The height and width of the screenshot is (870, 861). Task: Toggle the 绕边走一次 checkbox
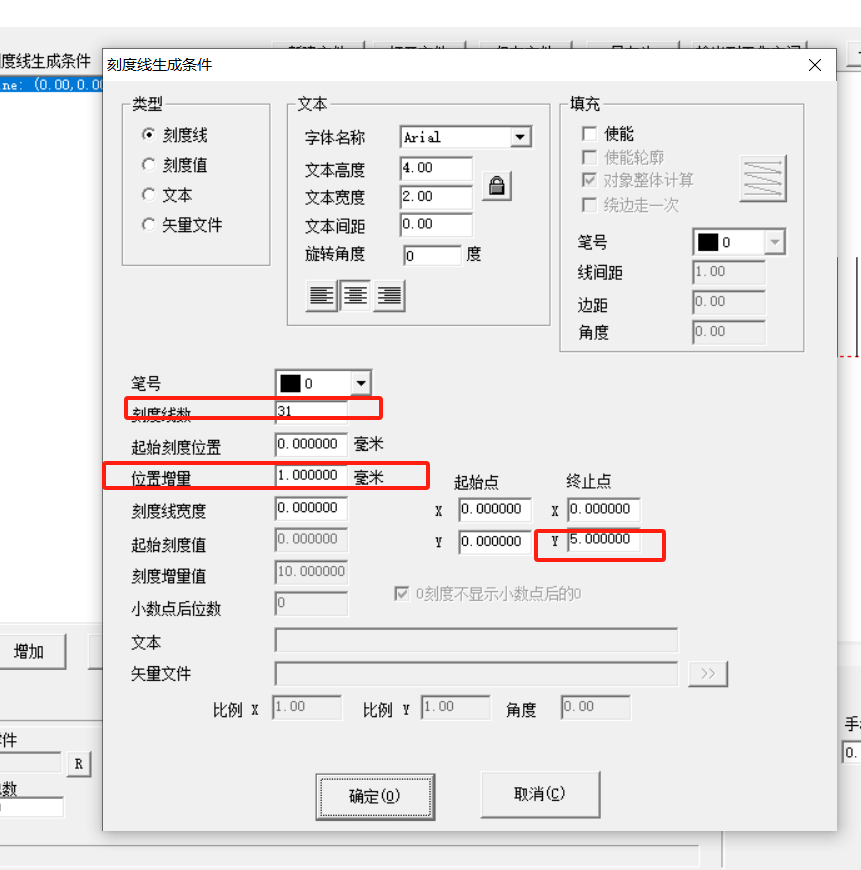click(x=589, y=205)
